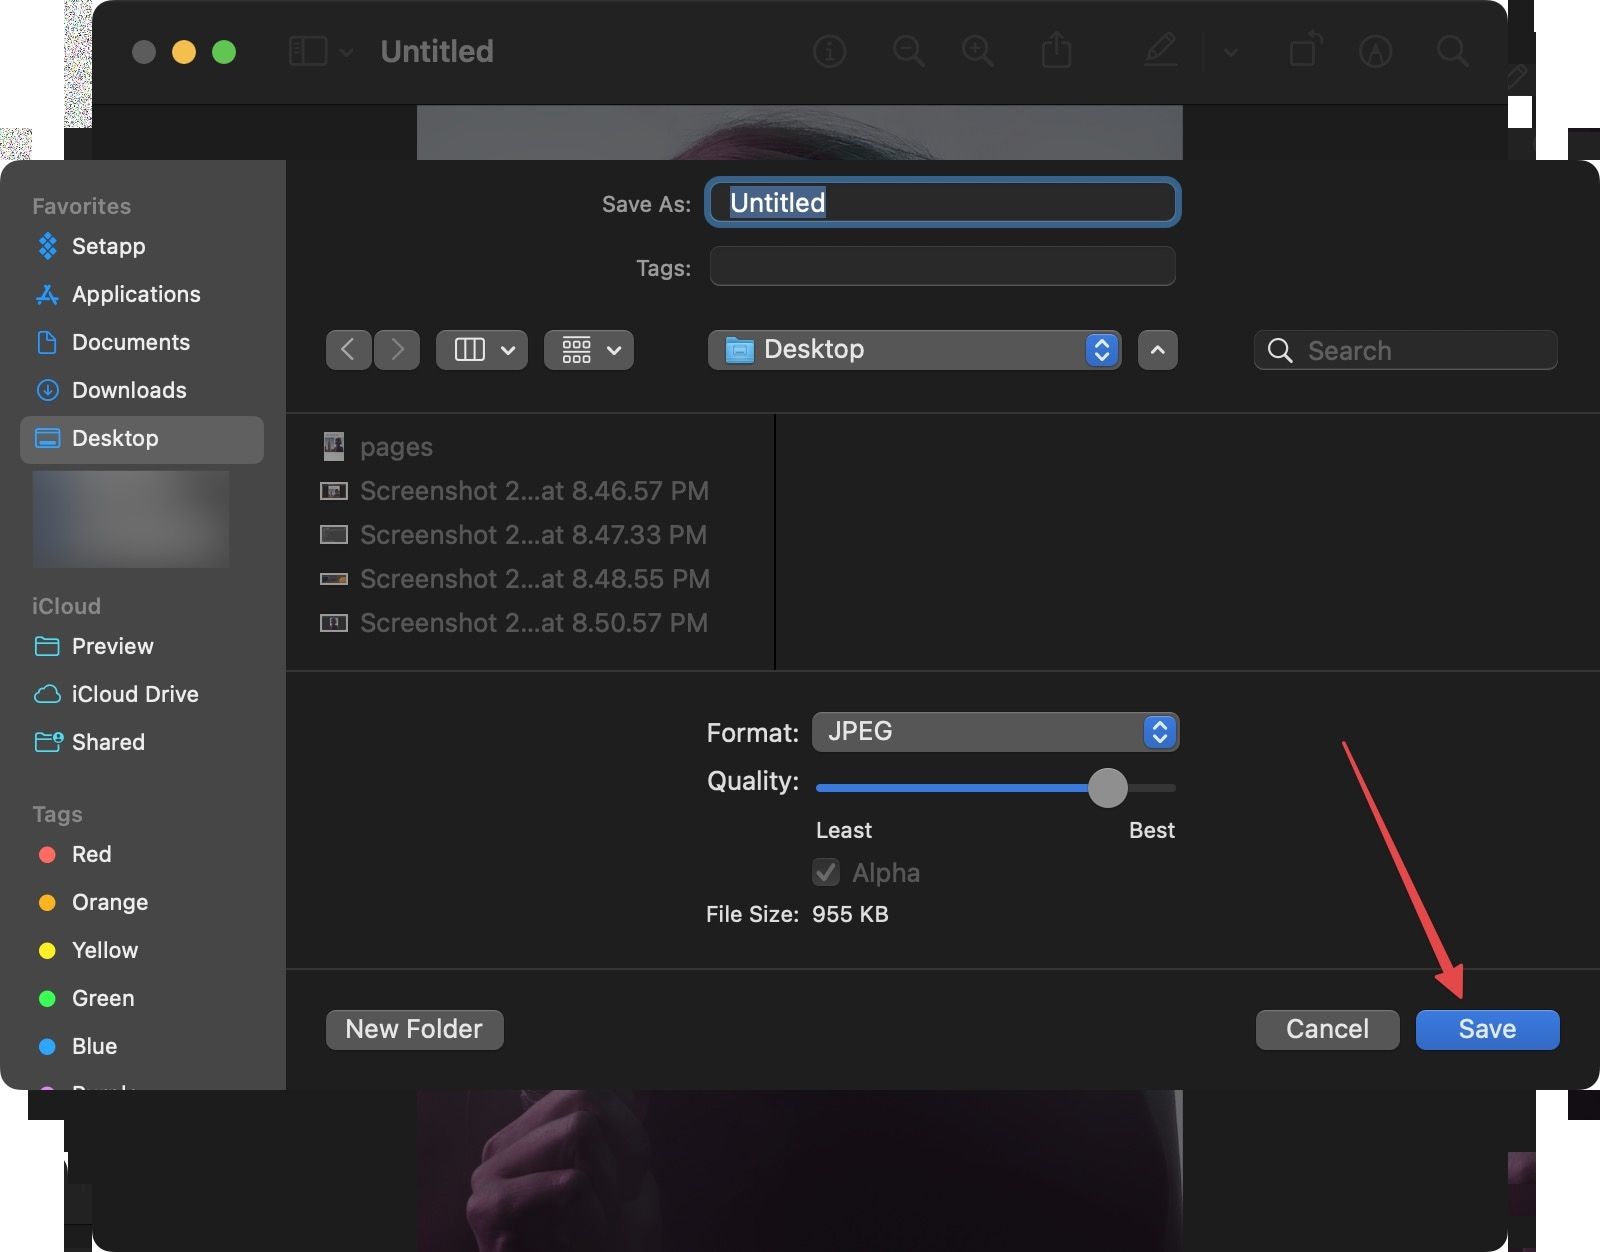The height and width of the screenshot is (1252, 1600).
Task: Open the Desktop location dropdown
Action: pyautogui.click(x=914, y=350)
